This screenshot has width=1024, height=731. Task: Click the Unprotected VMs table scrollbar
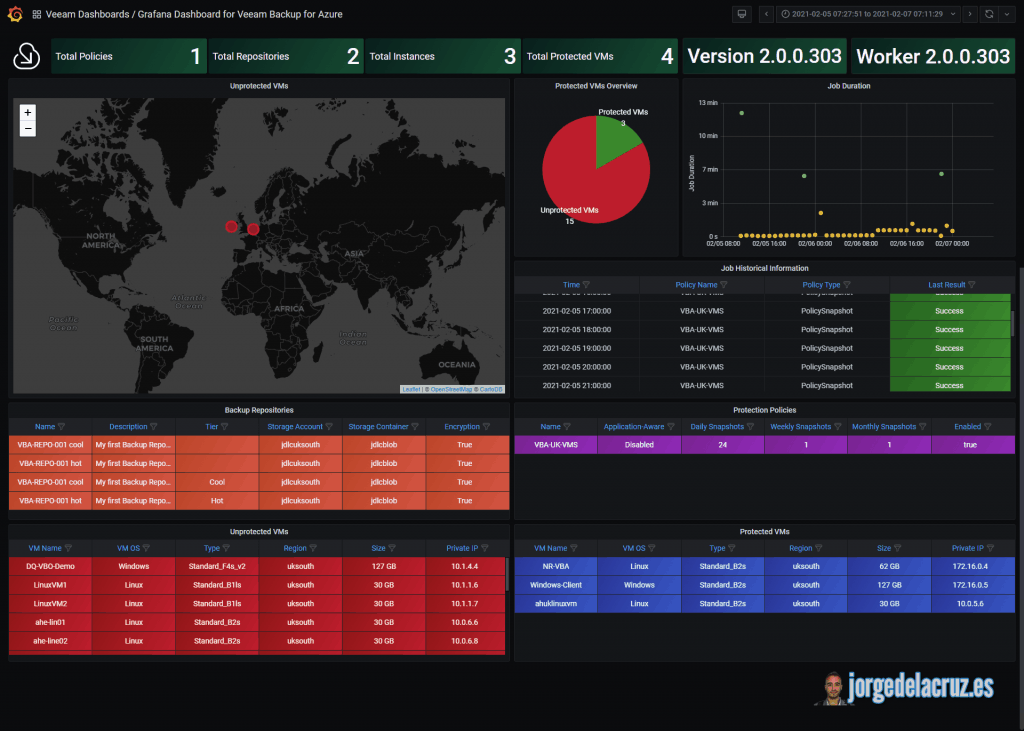(x=507, y=575)
